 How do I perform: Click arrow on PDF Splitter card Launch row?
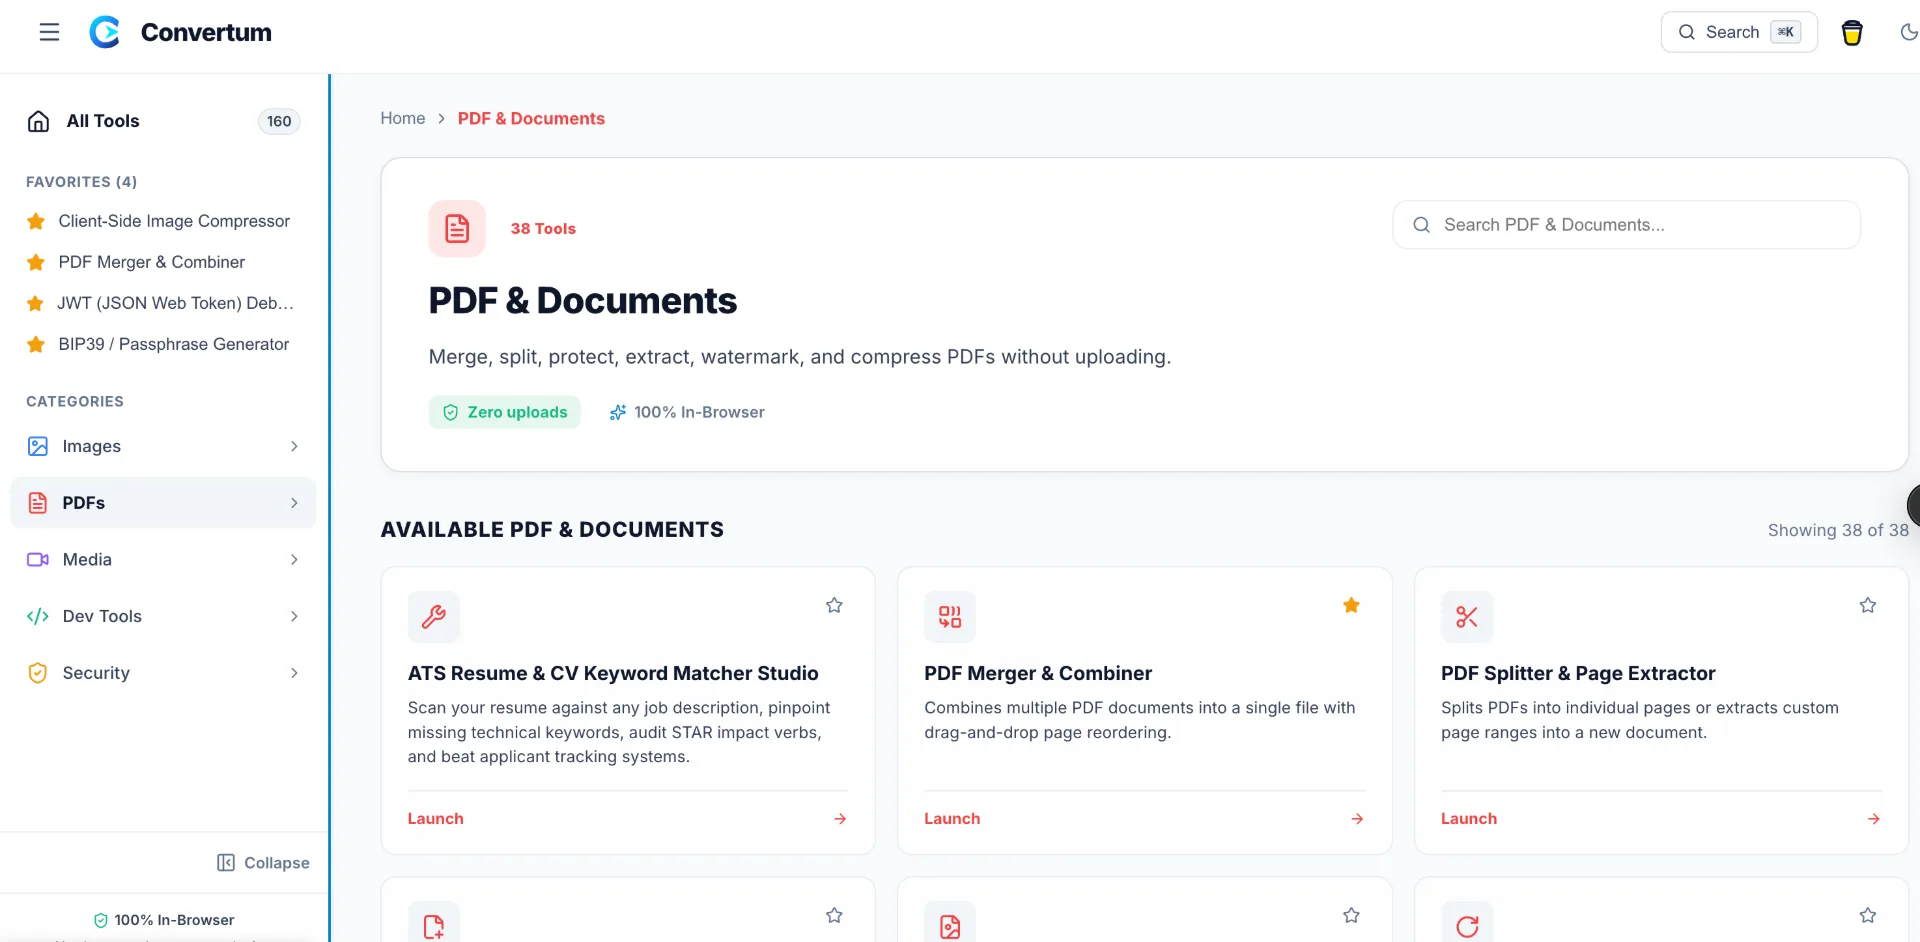tap(1874, 819)
